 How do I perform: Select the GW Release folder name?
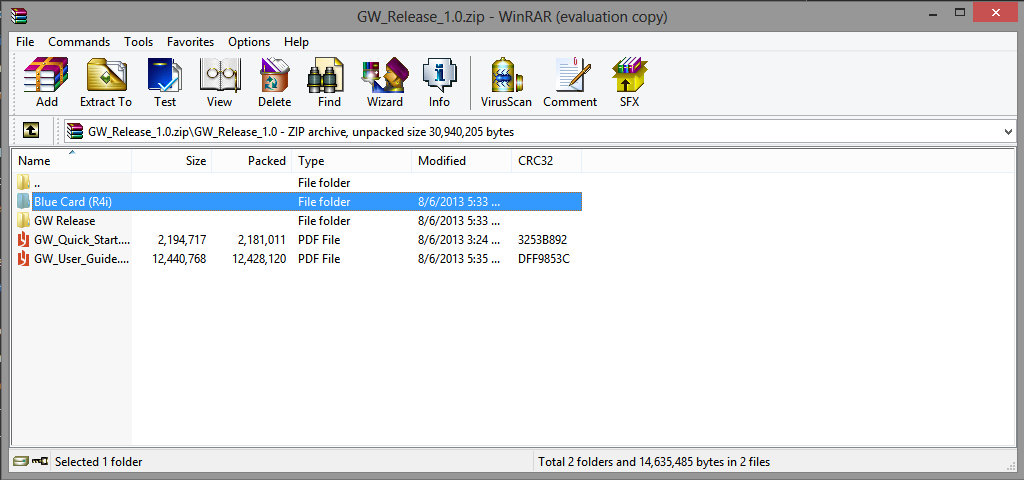click(x=65, y=221)
